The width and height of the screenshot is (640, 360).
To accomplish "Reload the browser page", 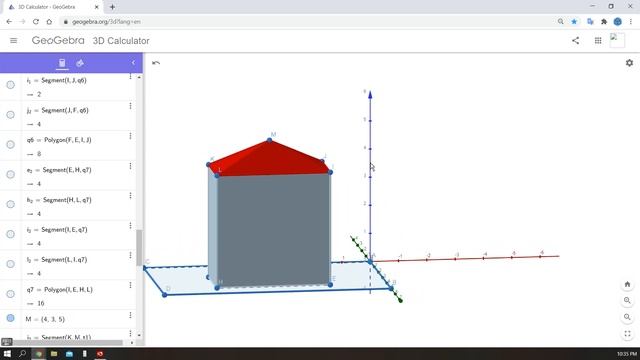I will [x=36, y=22].
